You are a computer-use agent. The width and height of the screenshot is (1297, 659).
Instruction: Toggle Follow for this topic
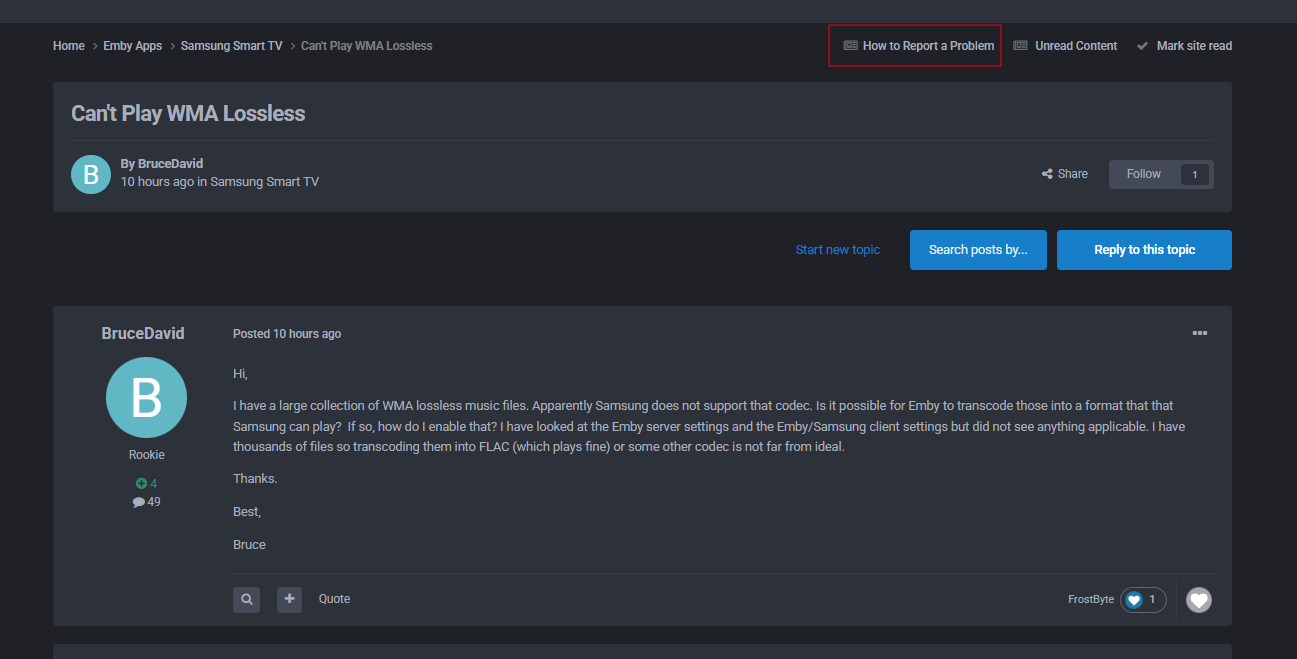(1144, 174)
